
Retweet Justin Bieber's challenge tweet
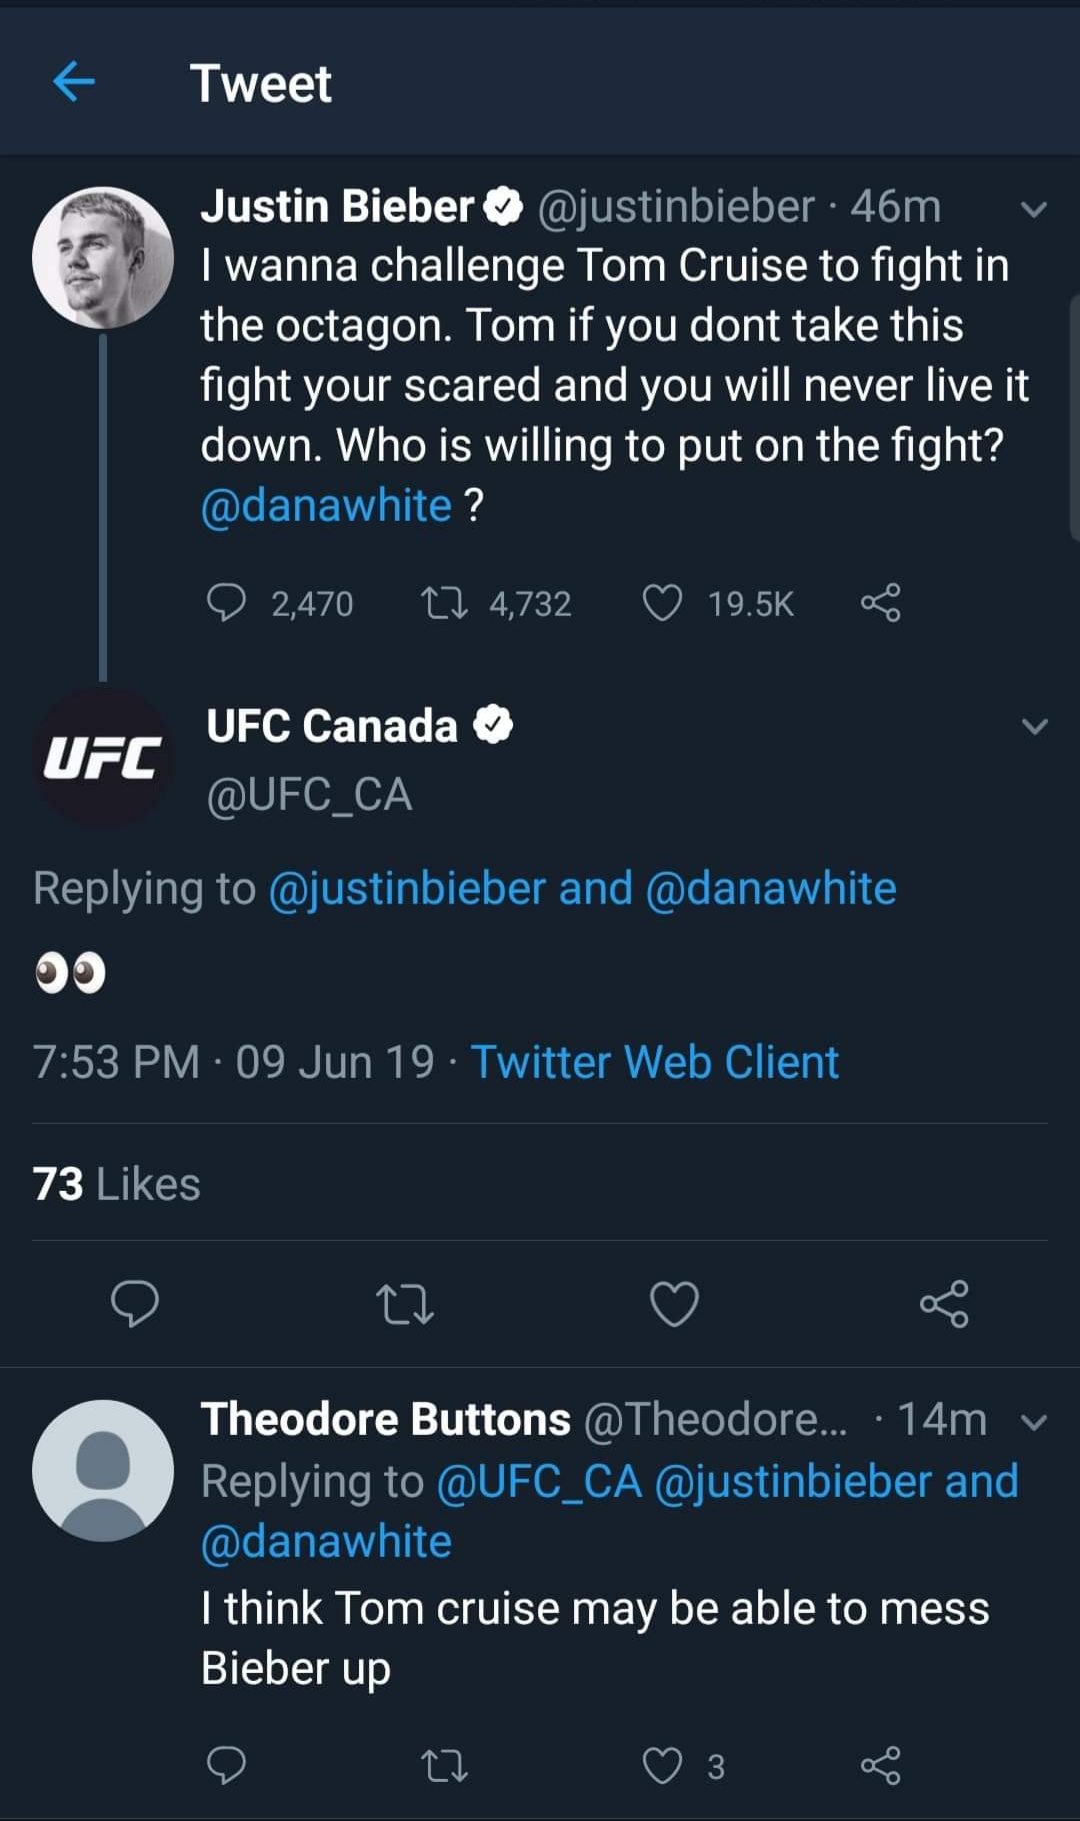point(444,603)
